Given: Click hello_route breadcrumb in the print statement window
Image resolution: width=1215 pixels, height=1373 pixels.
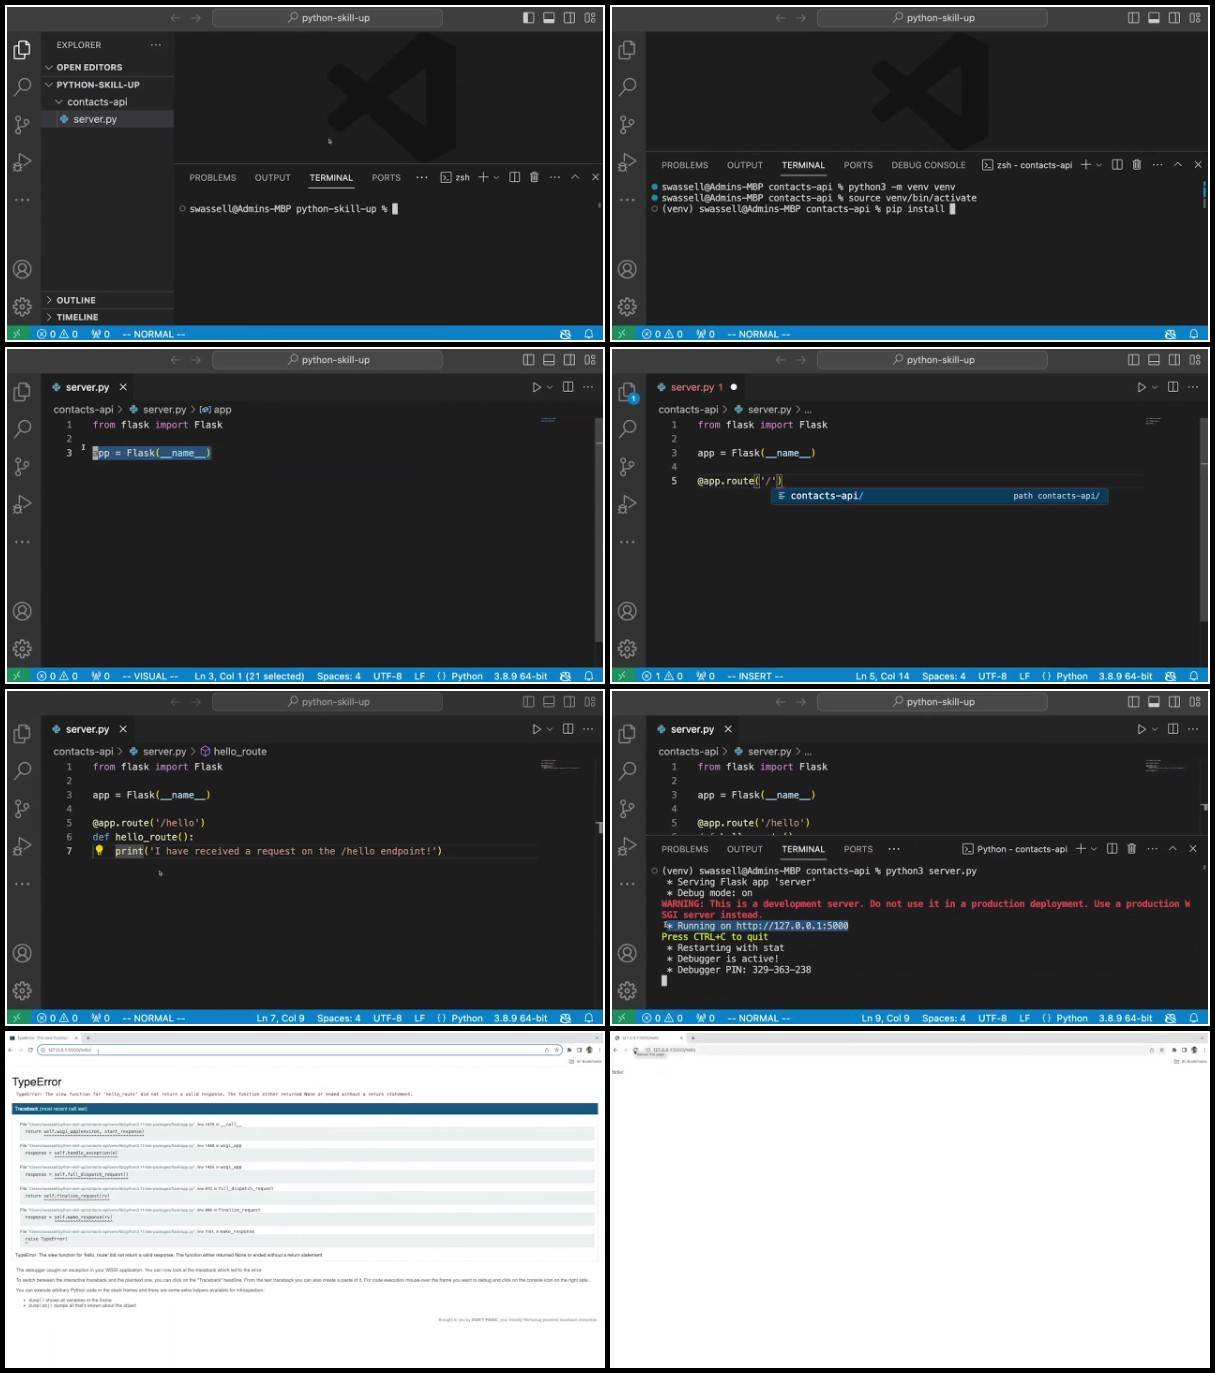Looking at the screenshot, I should click(240, 751).
